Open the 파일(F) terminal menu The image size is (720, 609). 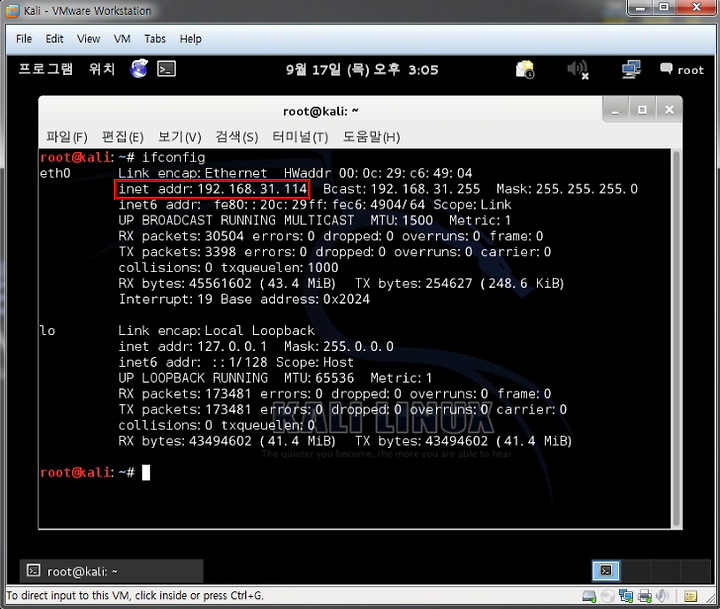(67, 136)
